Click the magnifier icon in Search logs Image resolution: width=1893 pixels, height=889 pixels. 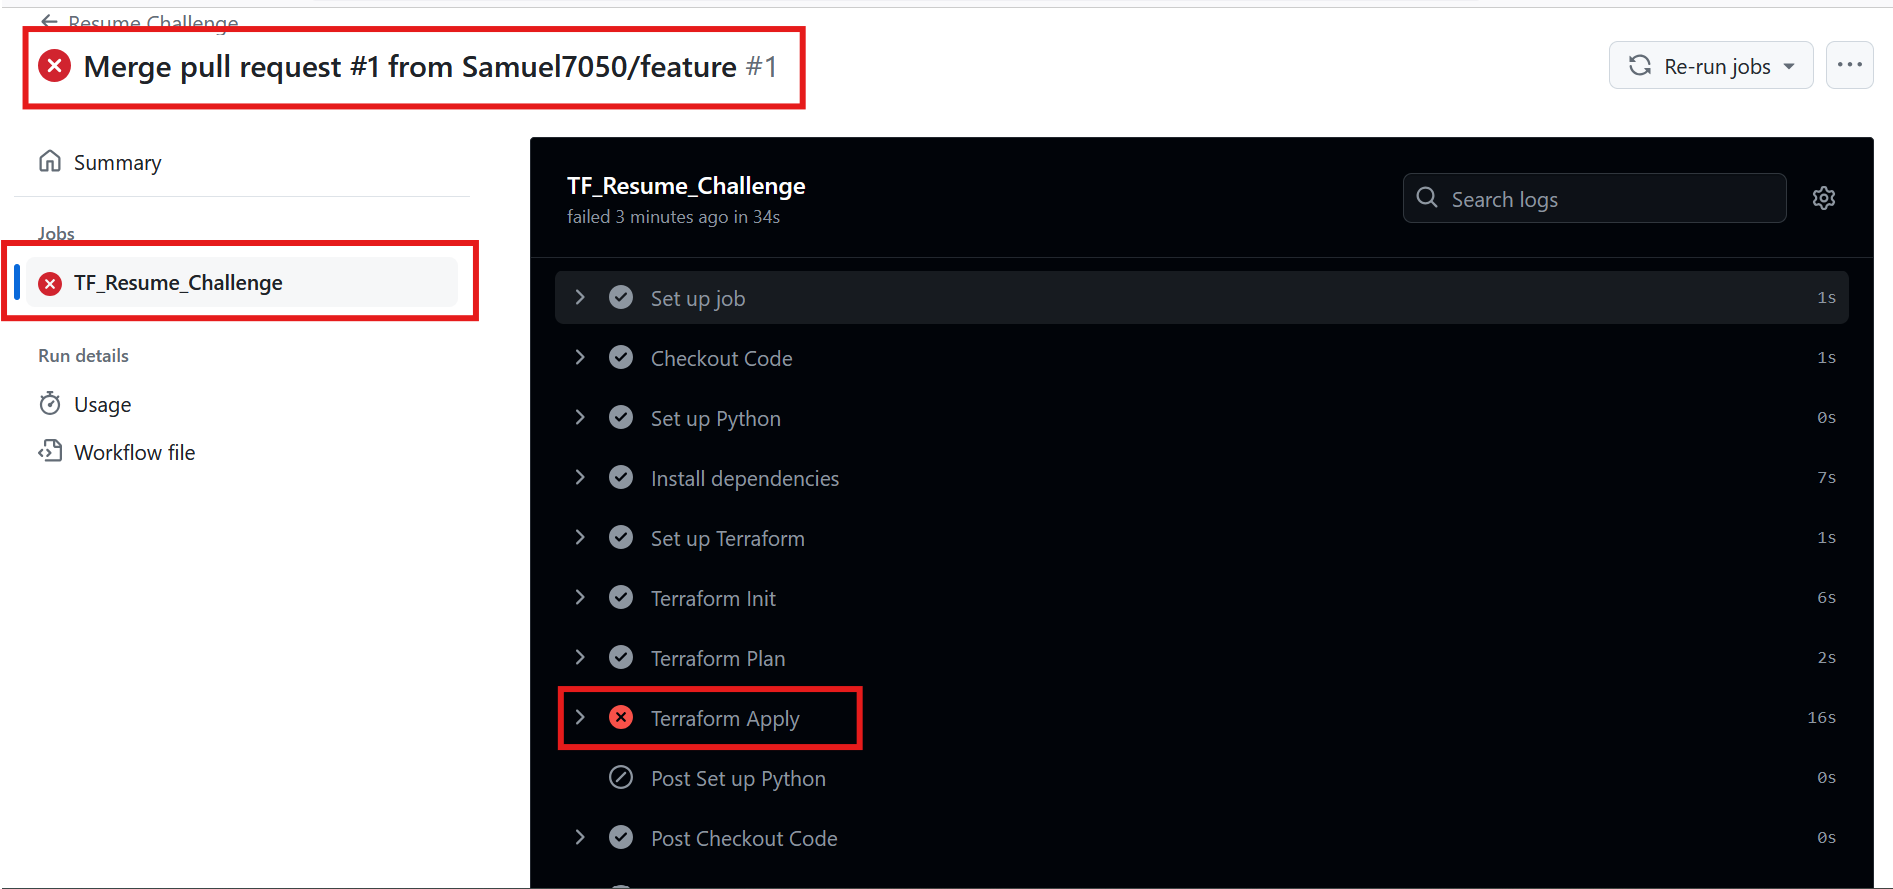pyautogui.click(x=1427, y=198)
